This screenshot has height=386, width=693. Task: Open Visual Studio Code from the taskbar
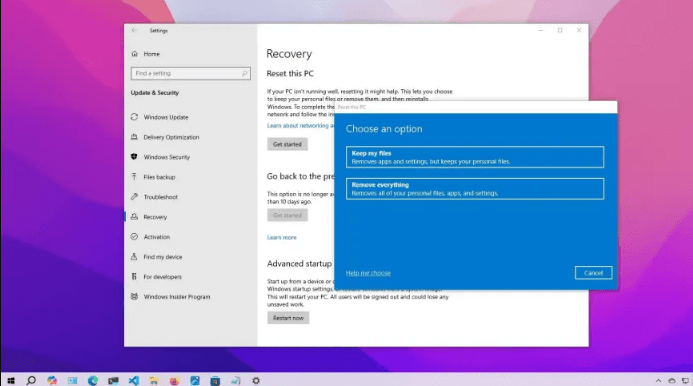tap(133, 380)
